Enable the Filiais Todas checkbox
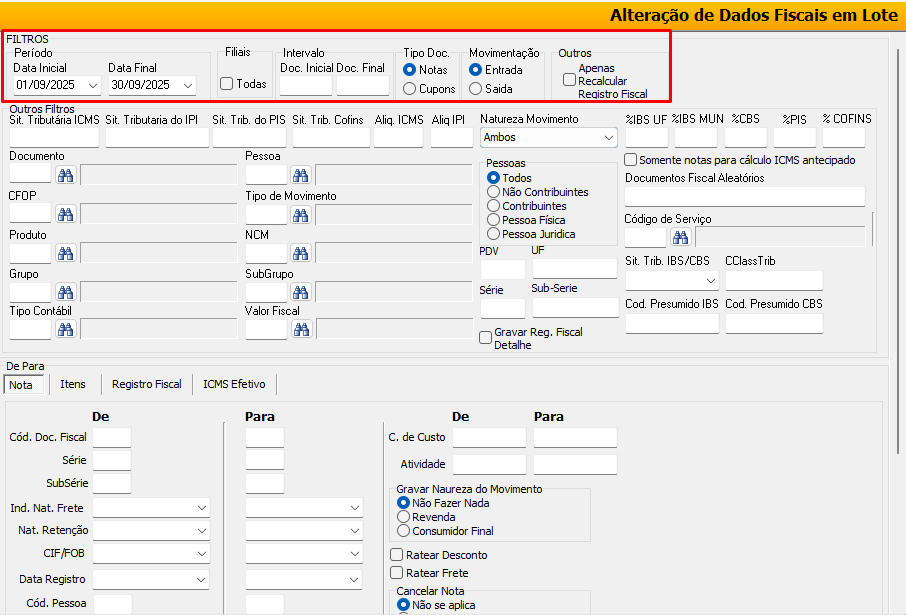906x615 pixels. coord(227,84)
